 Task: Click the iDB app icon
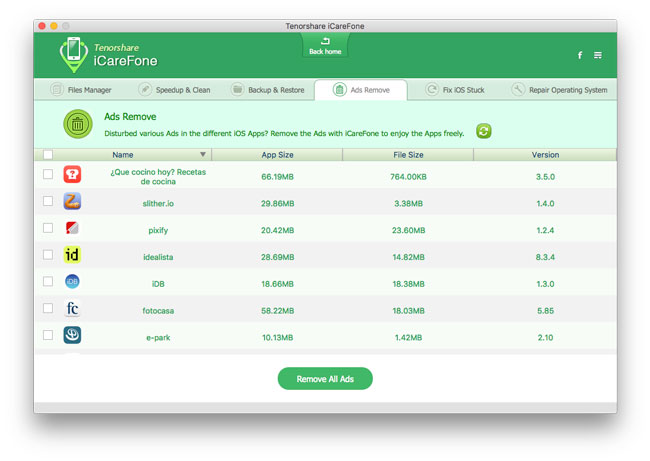pyautogui.click(x=72, y=282)
